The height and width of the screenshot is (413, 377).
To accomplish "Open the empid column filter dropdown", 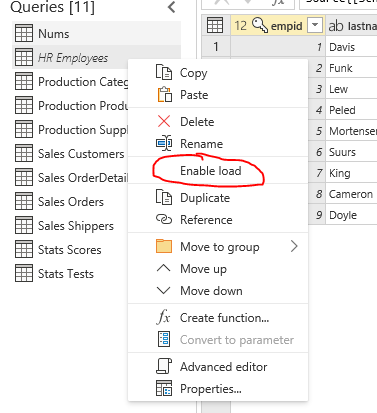I will pyautogui.click(x=315, y=25).
